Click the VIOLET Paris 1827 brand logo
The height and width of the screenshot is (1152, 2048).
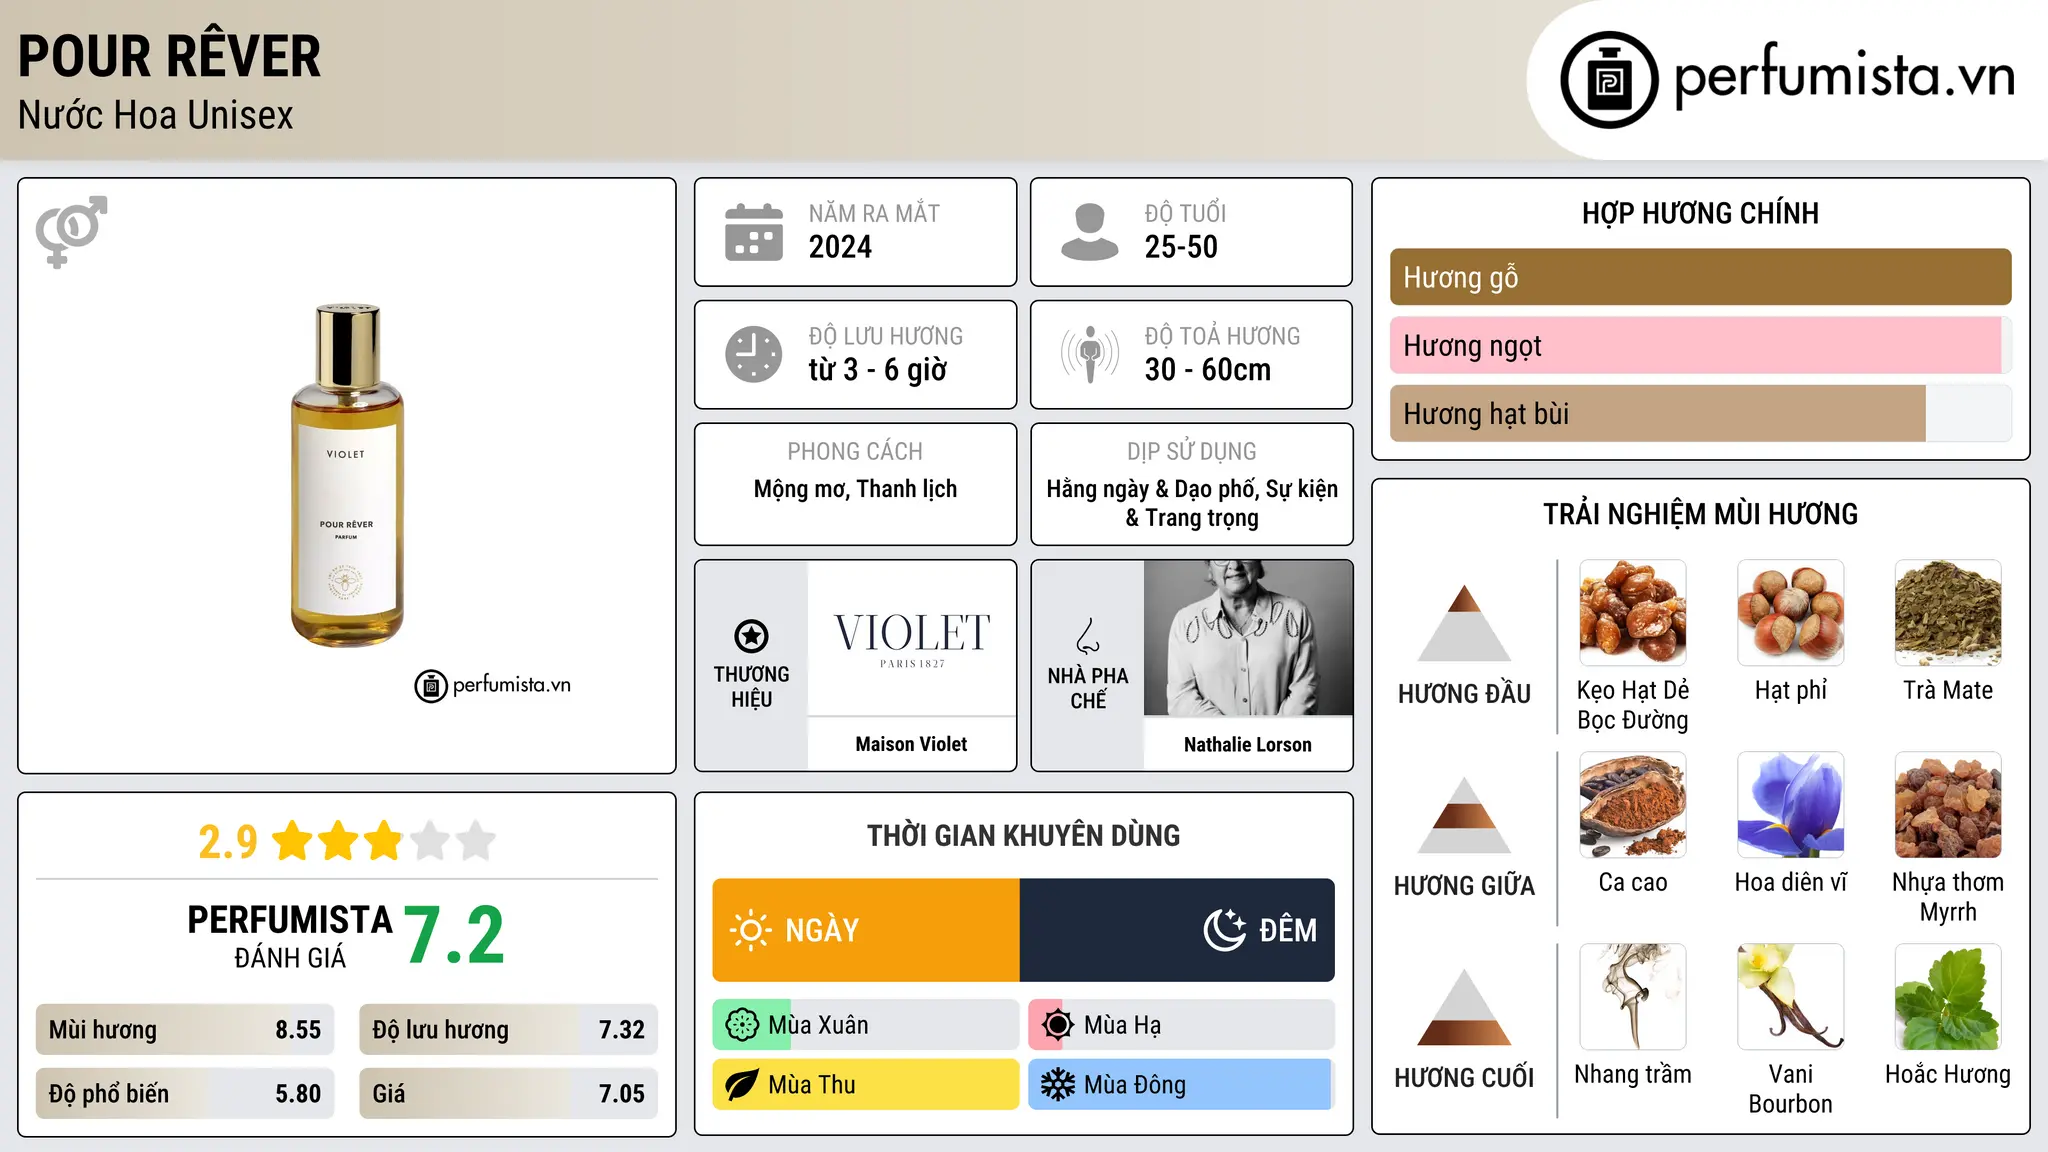(912, 638)
